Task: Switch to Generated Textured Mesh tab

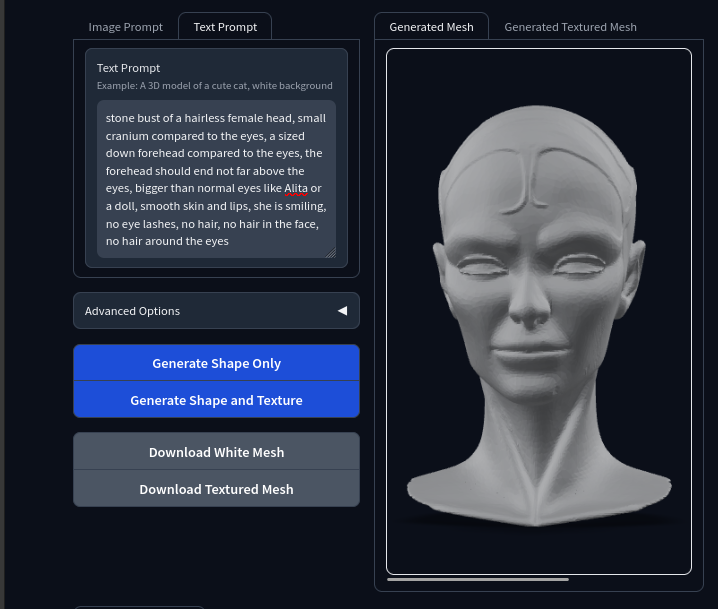Action: pos(570,27)
